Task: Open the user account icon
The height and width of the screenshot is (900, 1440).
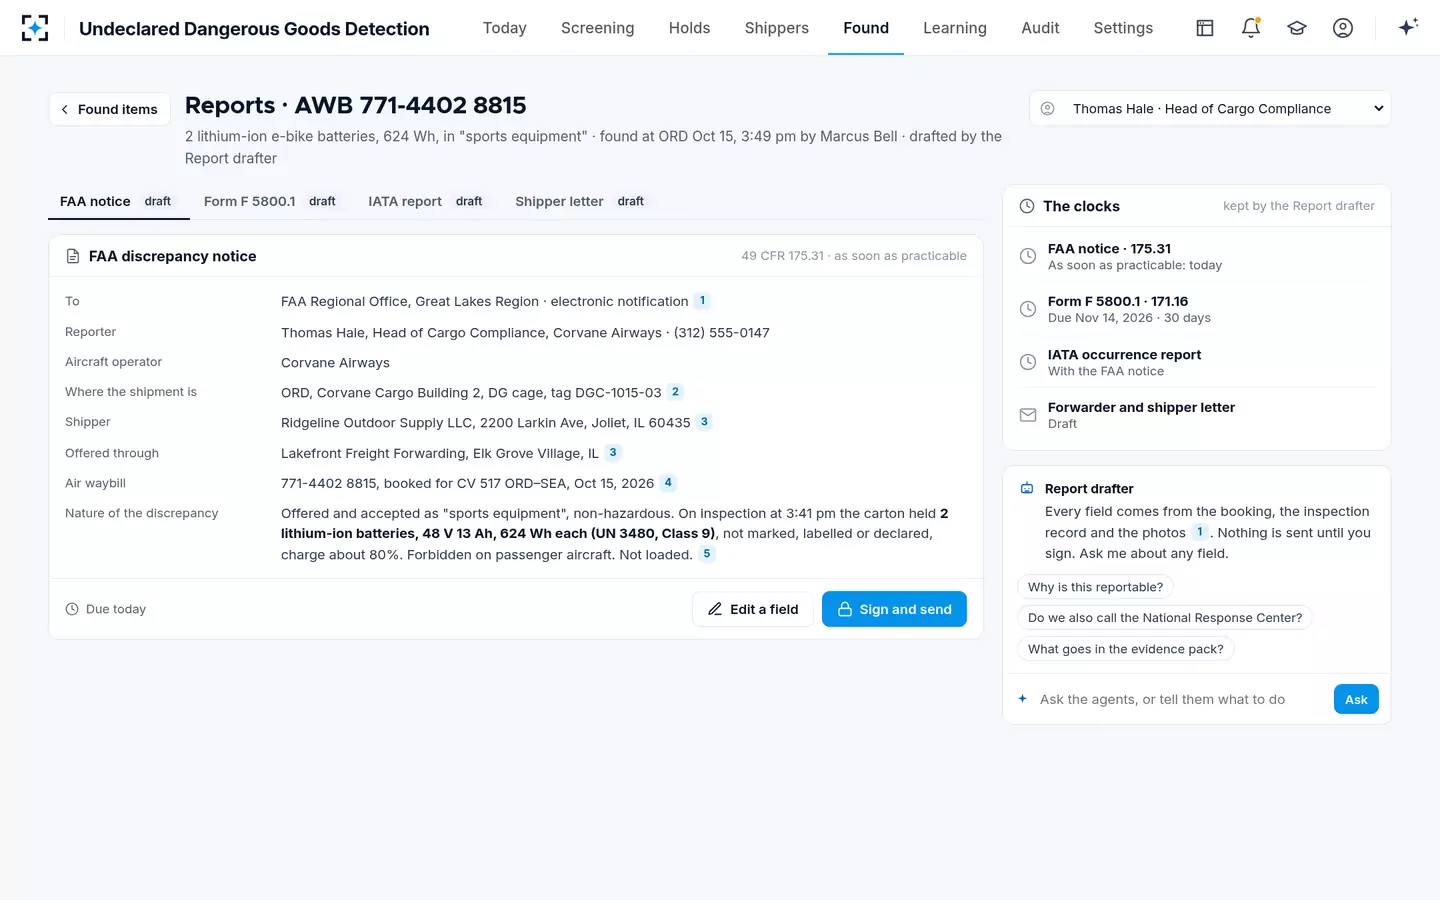Action: (1343, 28)
